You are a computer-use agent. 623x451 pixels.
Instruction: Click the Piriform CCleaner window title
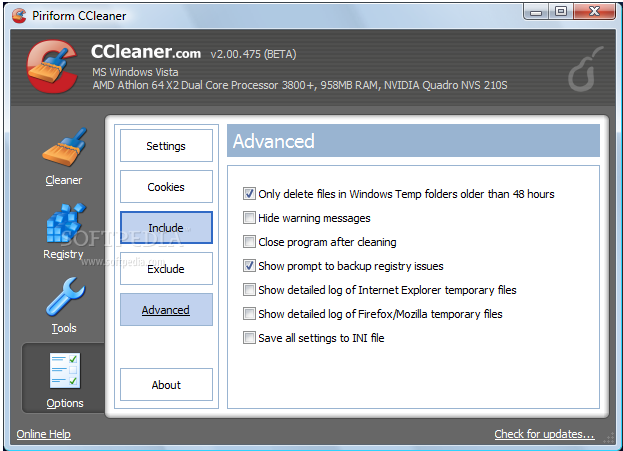[x=79, y=16]
